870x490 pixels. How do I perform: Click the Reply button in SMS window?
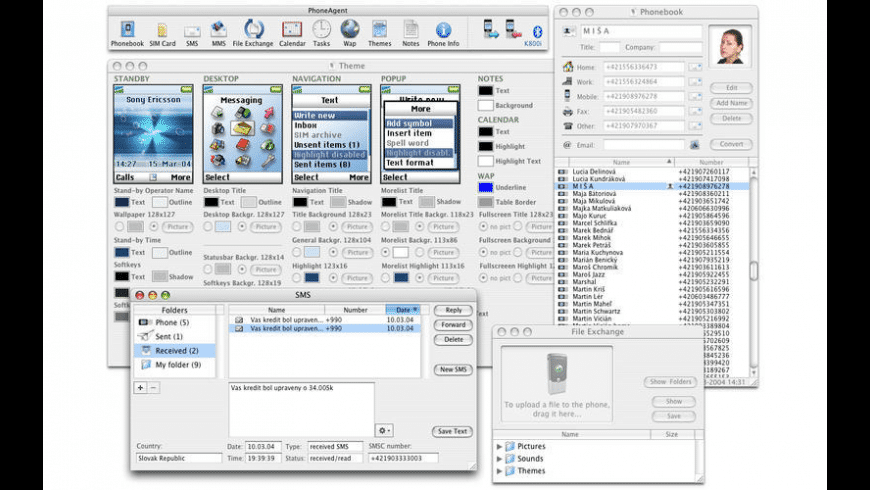(x=453, y=311)
